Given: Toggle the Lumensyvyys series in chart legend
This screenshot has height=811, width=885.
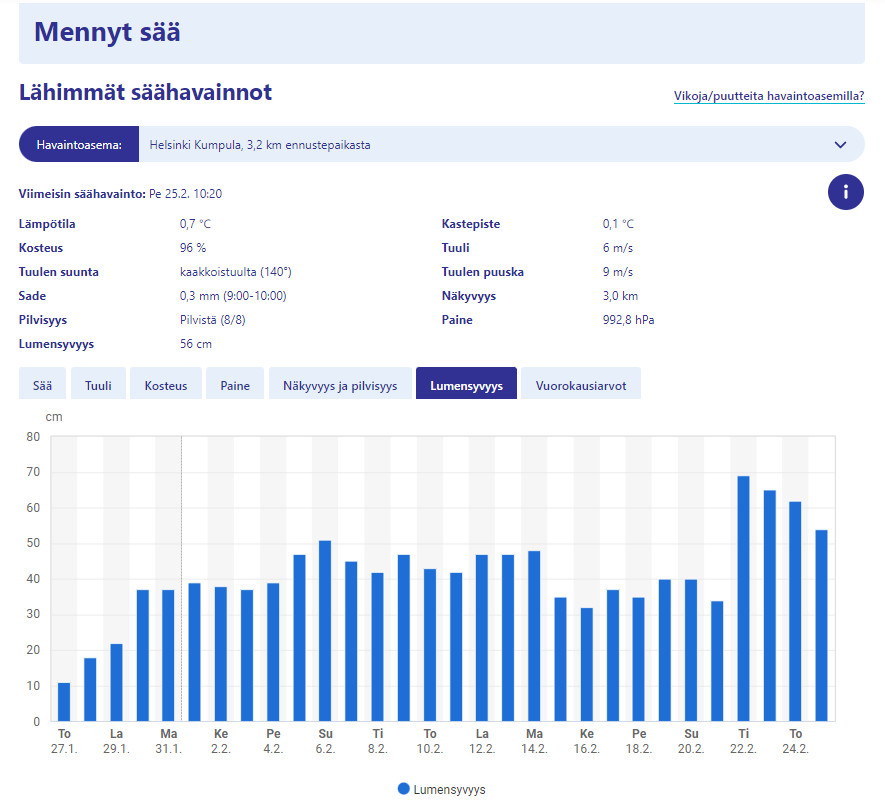Looking at the screenshot, I should tap(441, 789).
